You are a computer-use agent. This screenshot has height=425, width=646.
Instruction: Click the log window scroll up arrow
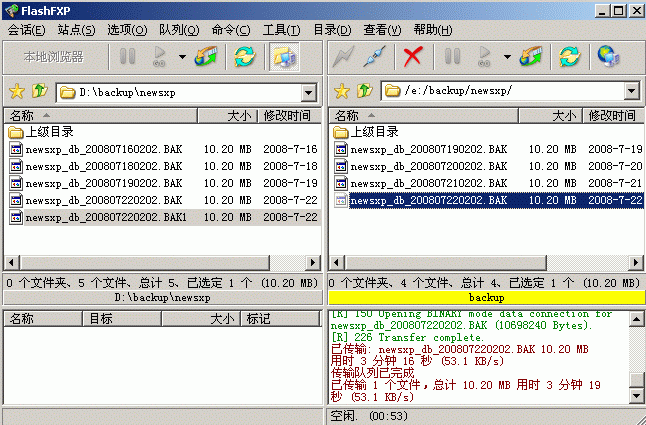click(x=637, y=319)
